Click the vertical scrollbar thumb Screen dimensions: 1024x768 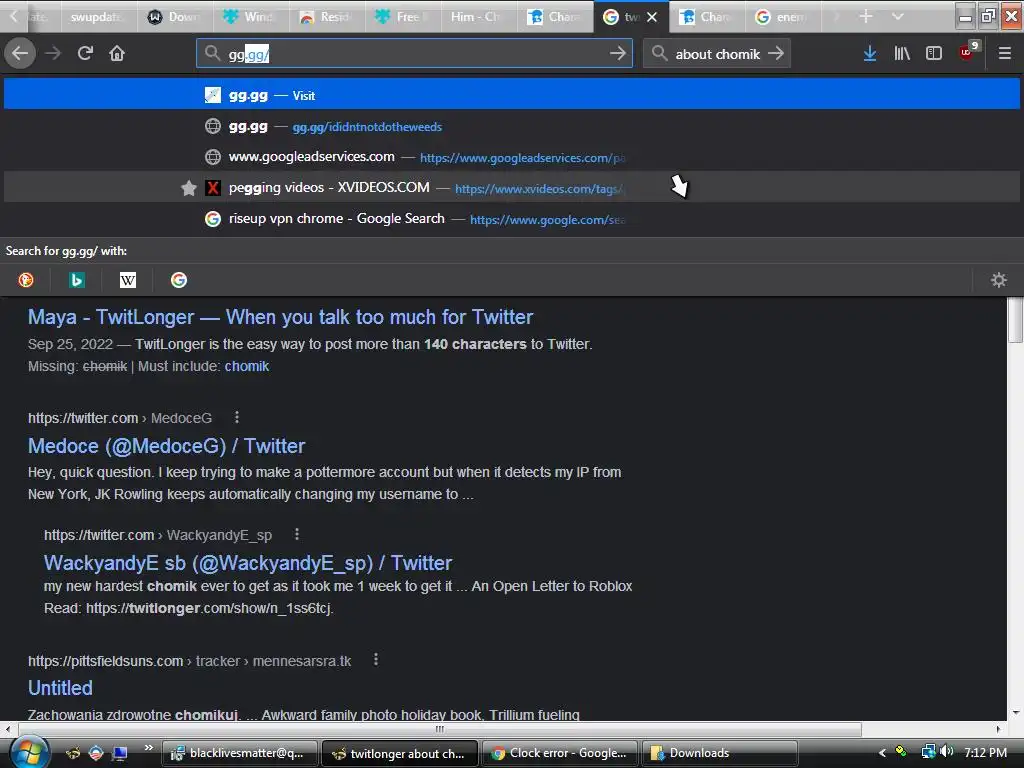pyautogui.click(x=1015, y=320)
